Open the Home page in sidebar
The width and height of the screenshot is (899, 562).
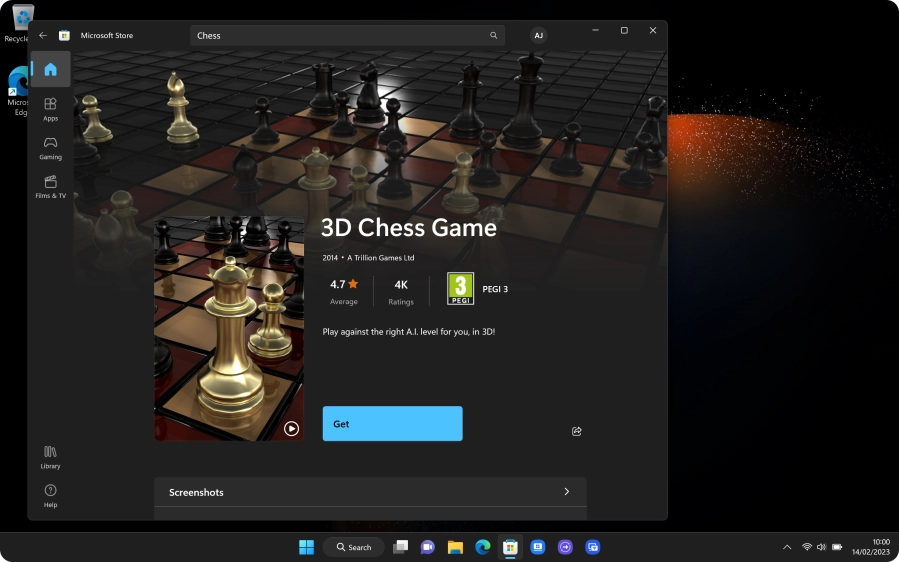point(50,70)
